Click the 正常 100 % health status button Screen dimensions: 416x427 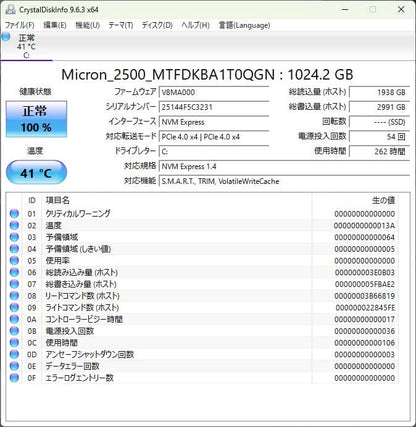click(x=36, y=119)
